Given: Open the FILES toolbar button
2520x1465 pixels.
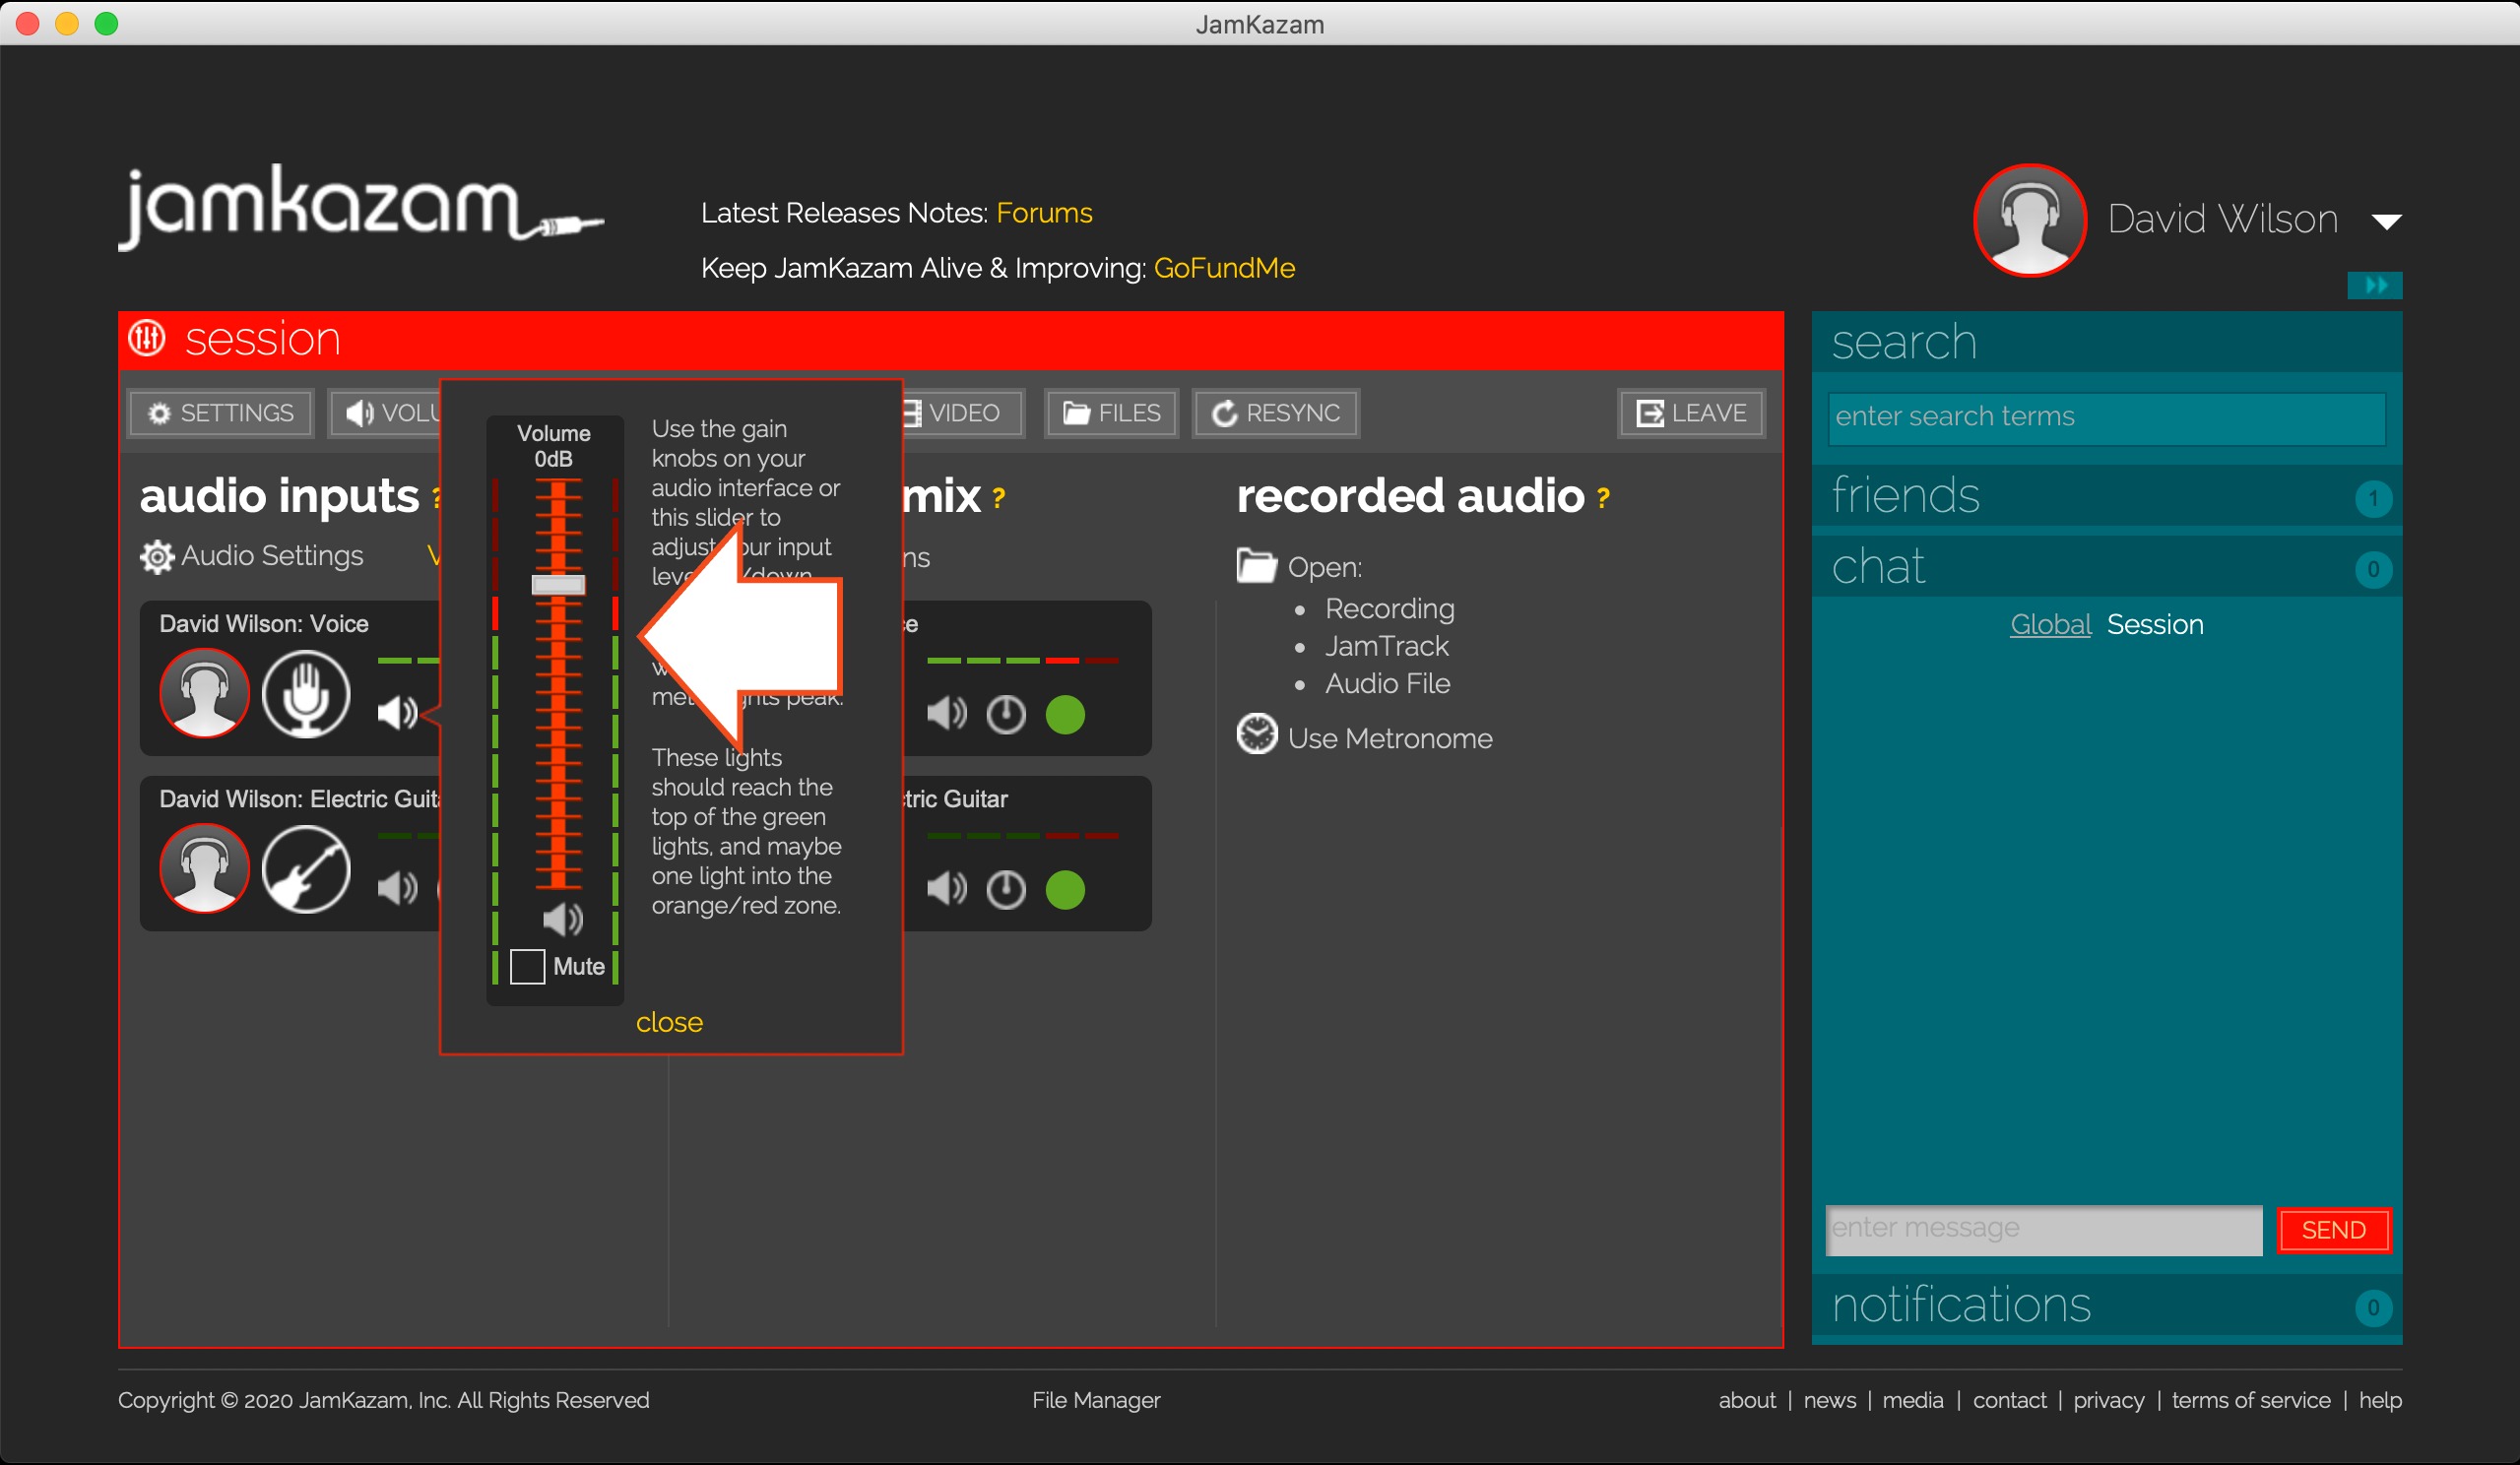Looking at the screenshot, I should pos(1111,413).
